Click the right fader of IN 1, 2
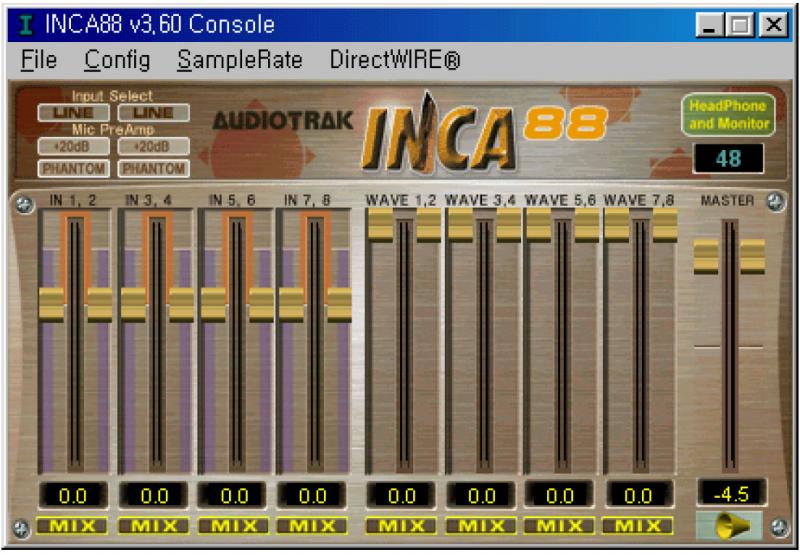 (x=99, y=305)
